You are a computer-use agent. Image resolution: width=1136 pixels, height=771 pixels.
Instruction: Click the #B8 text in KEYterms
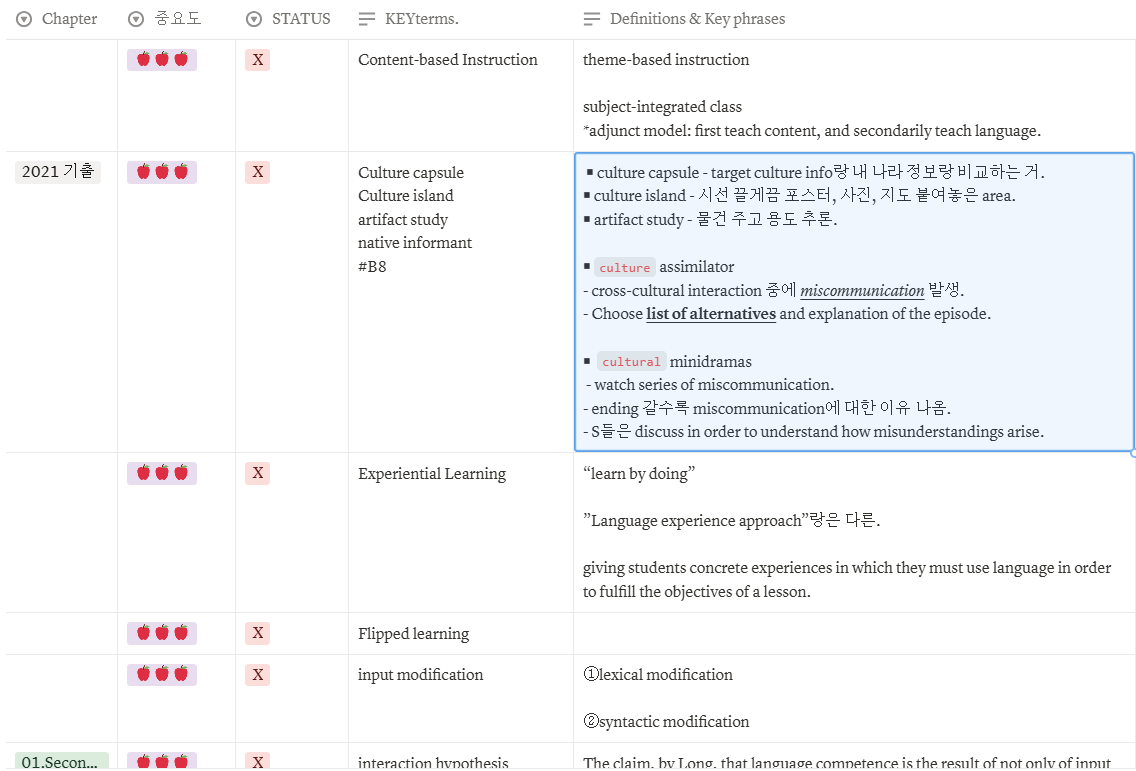[372, 267]
